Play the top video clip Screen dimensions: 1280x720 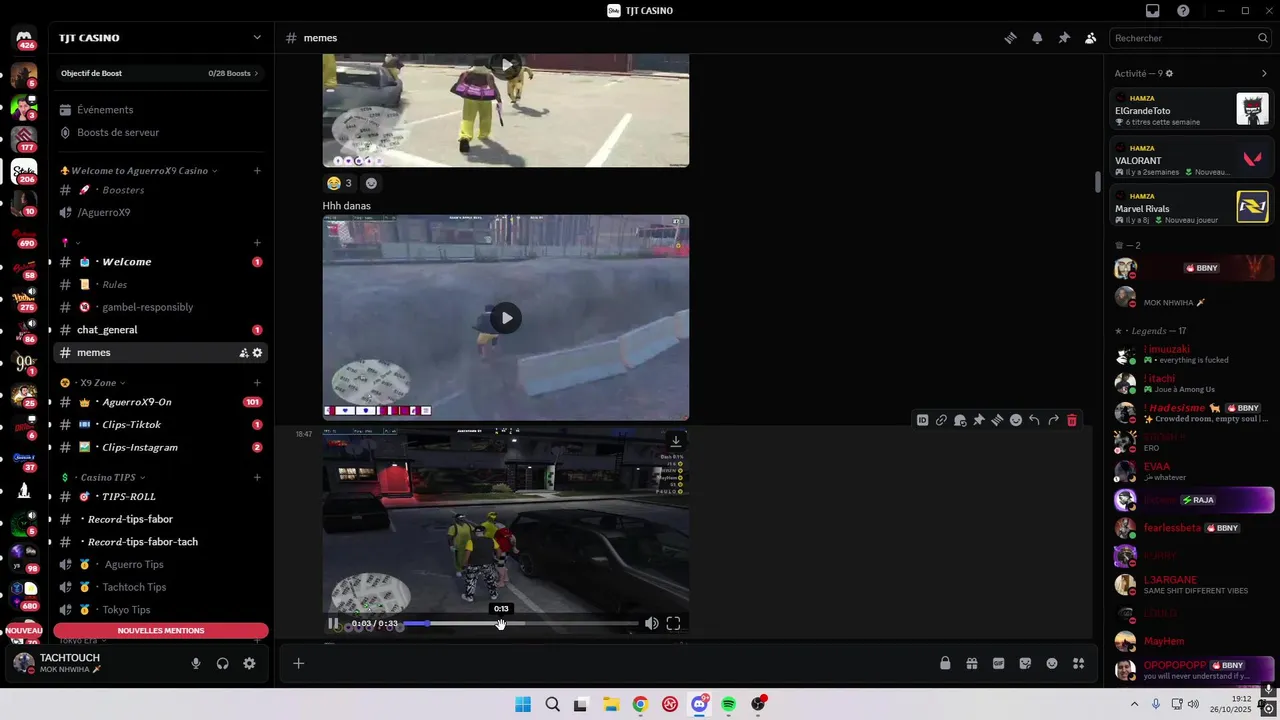pyautogui.click(x=506, y=65)
